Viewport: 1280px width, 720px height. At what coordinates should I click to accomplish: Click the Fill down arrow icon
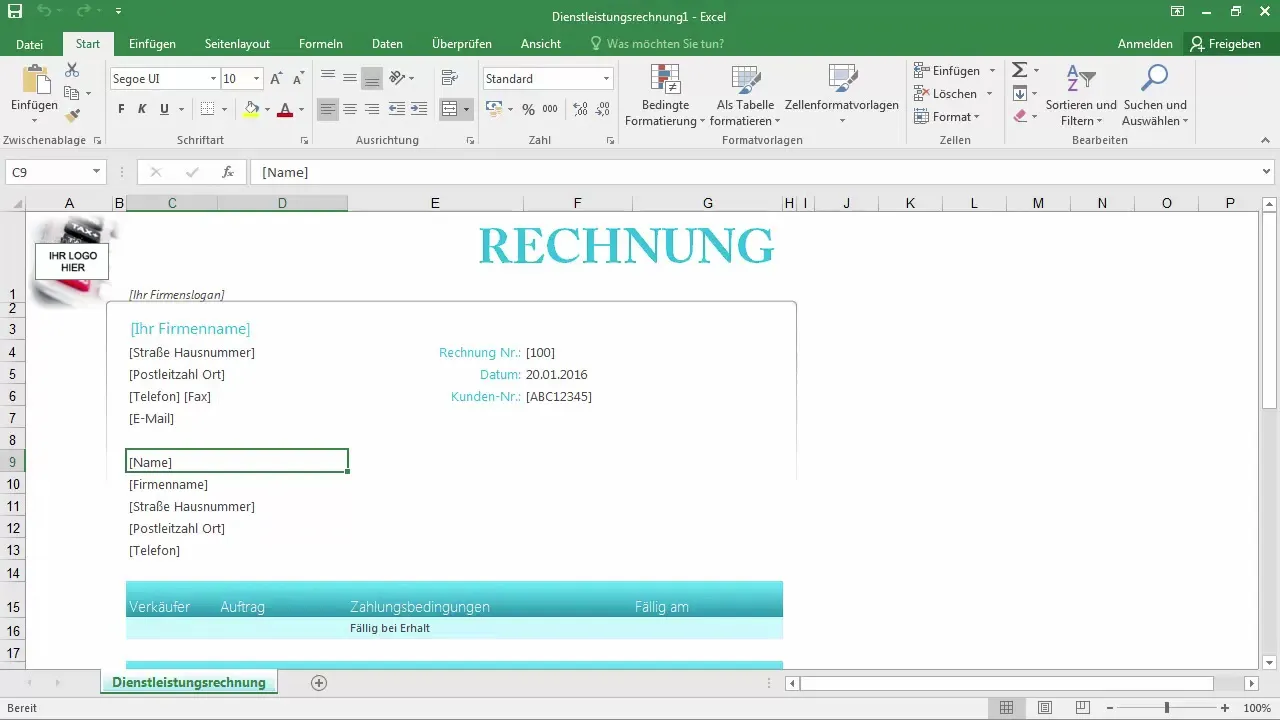point(1019,93)
